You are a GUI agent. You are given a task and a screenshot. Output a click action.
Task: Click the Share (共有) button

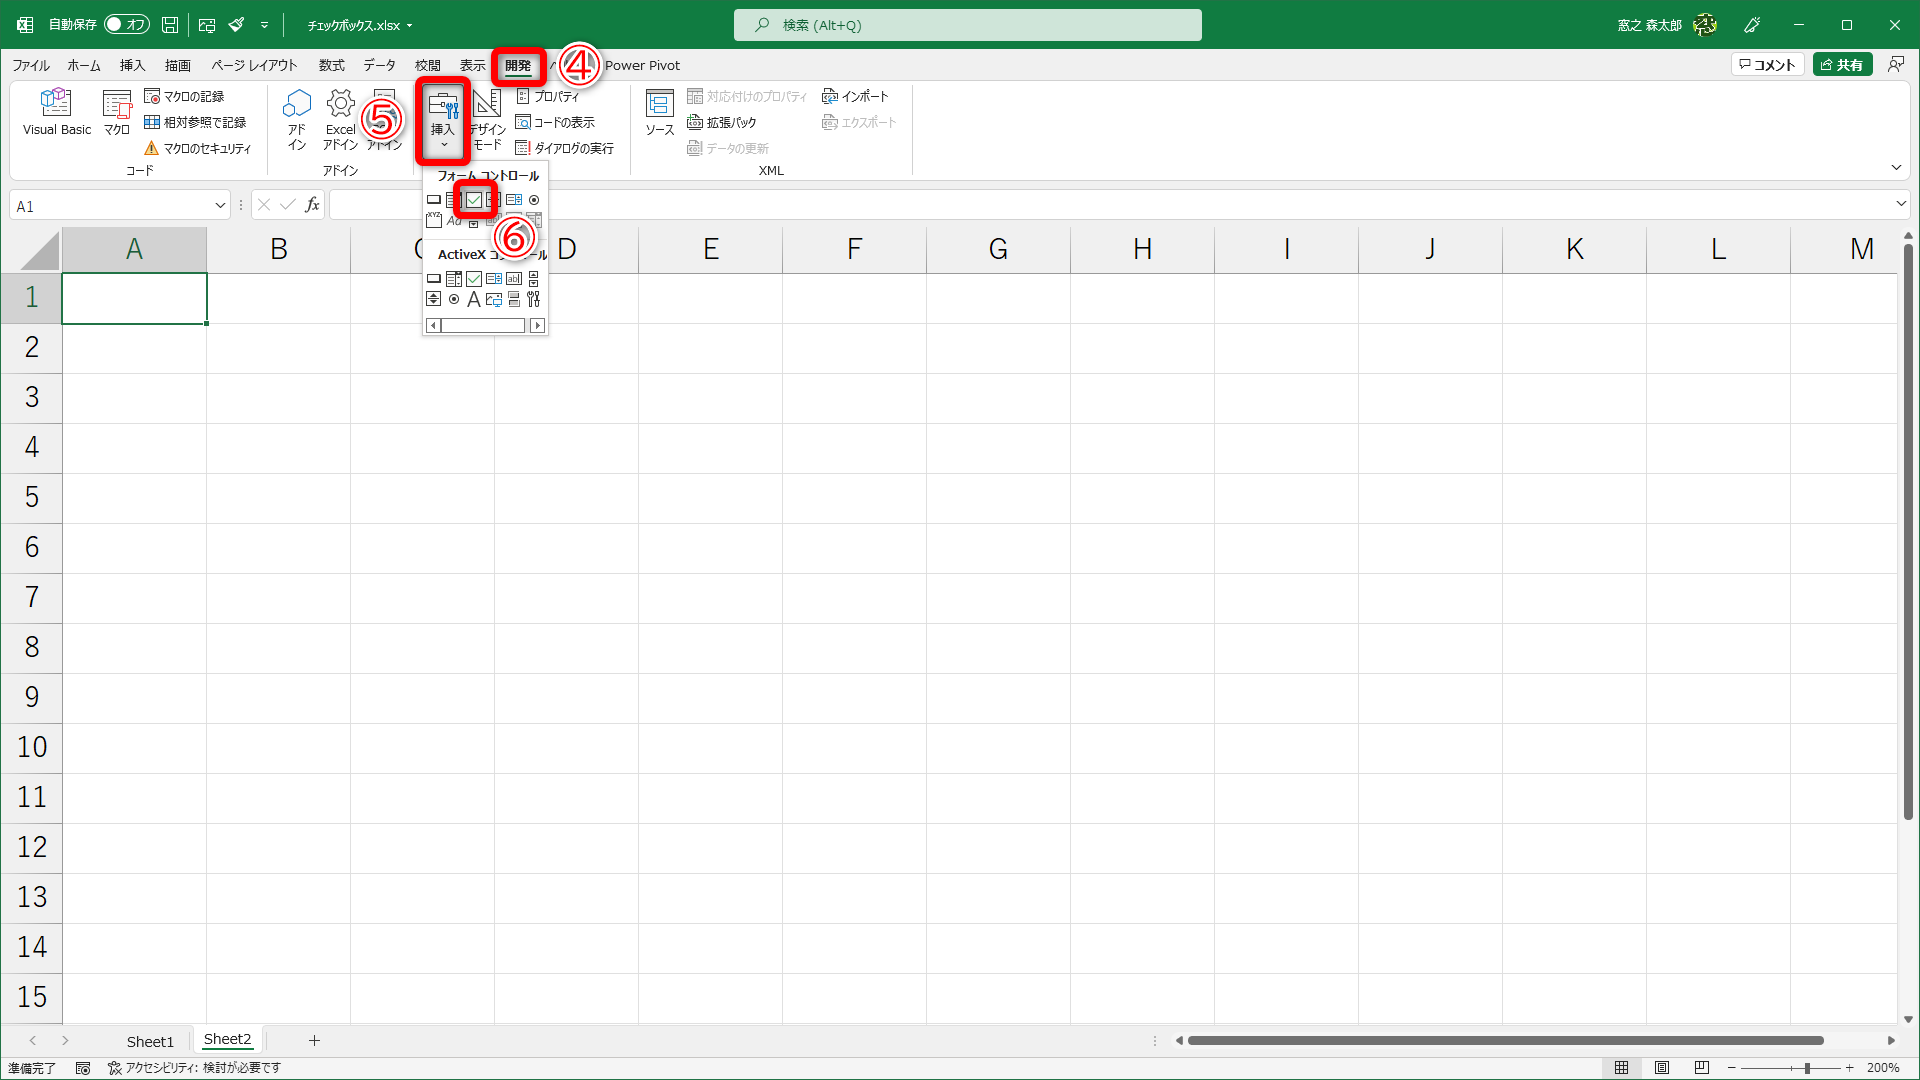click(1842, 65)
